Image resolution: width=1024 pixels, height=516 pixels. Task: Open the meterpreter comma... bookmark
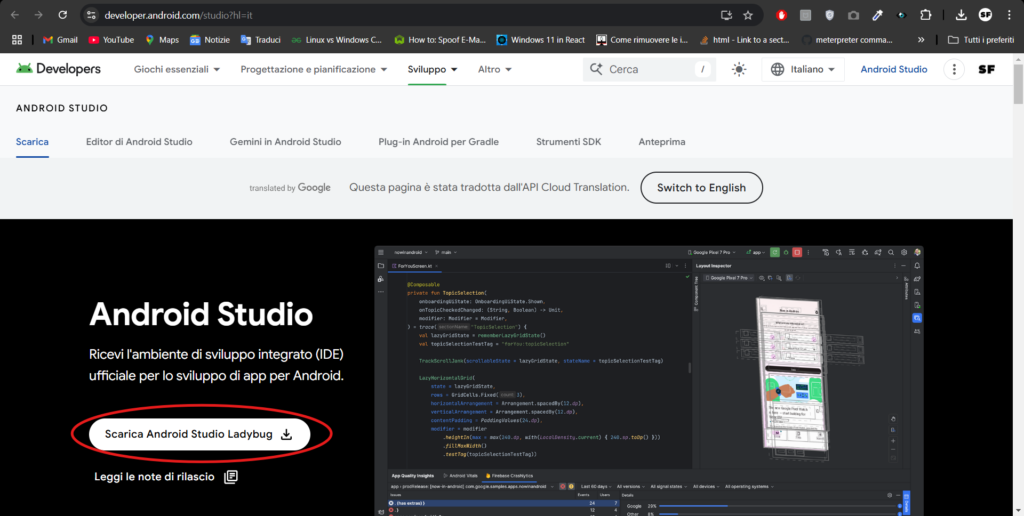pos(847,40)
